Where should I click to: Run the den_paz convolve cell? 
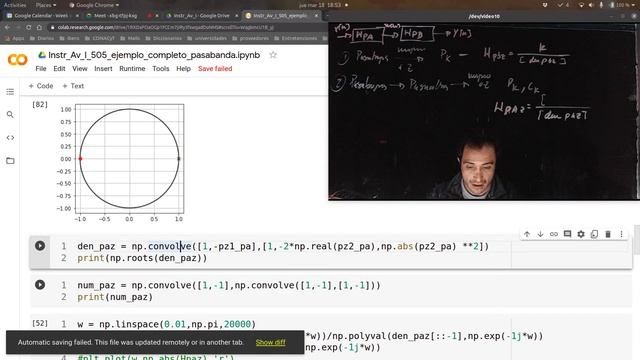pos(40,246)
